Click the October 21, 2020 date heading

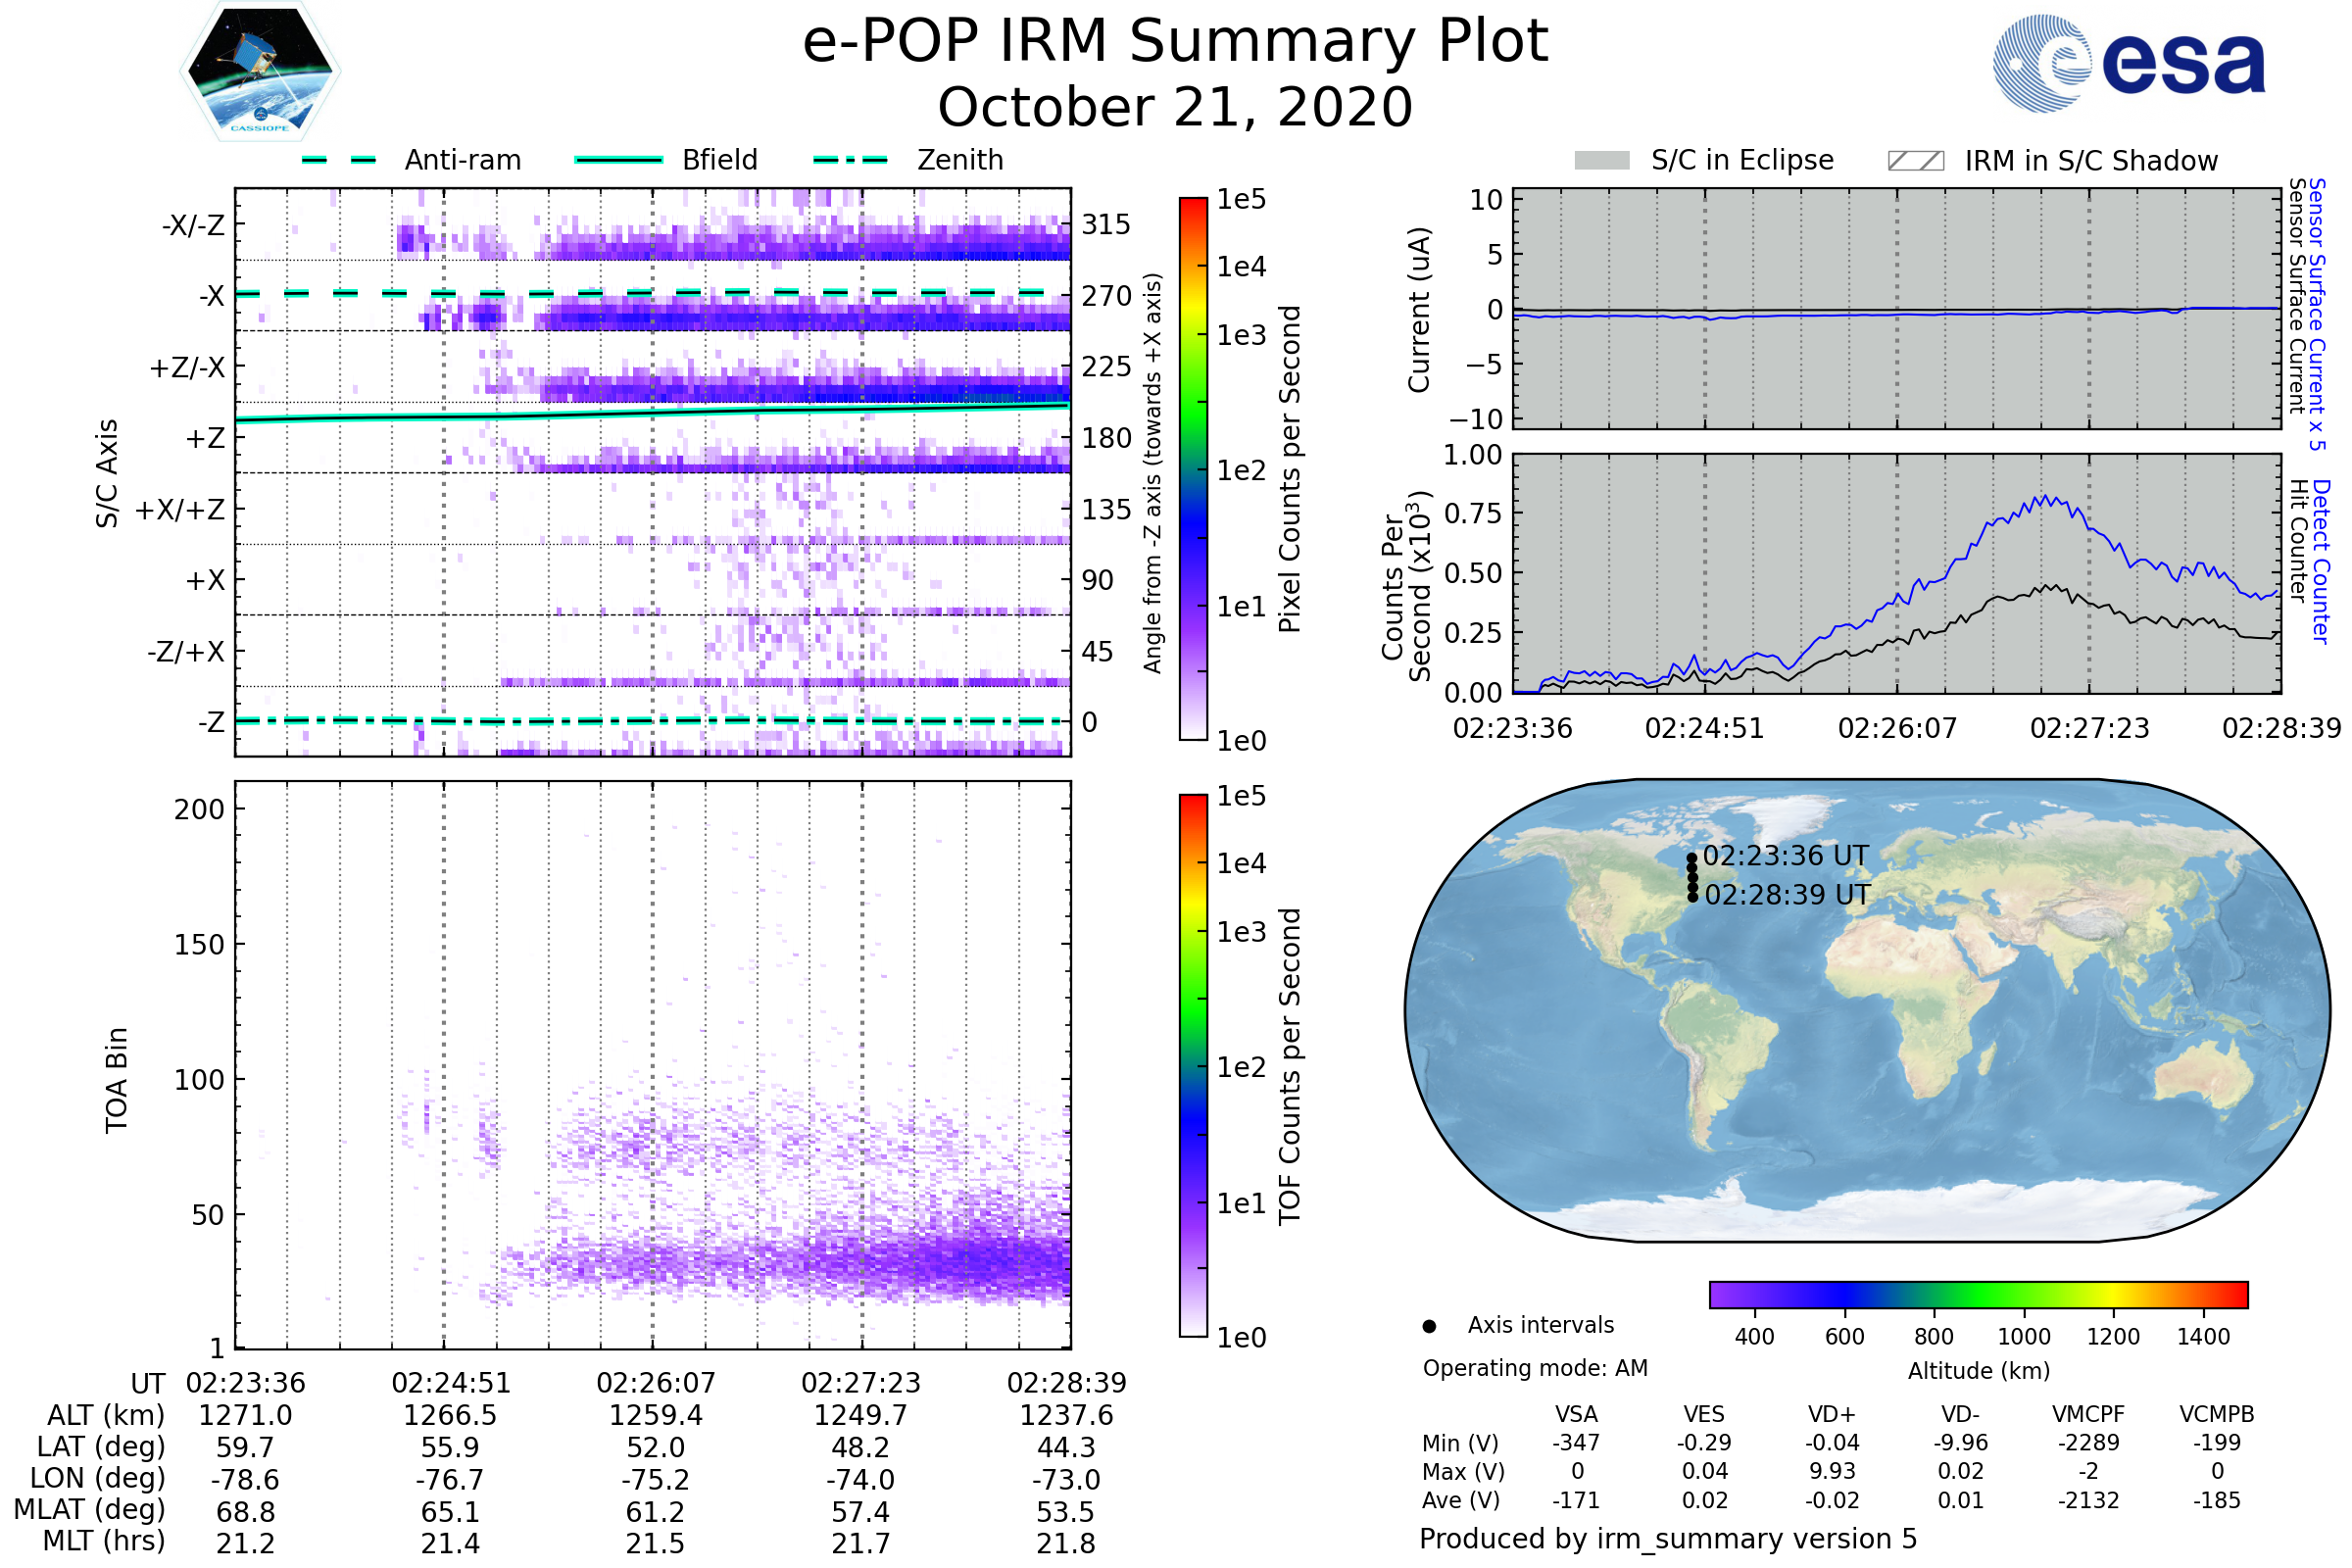click(x=1175, y=108)
